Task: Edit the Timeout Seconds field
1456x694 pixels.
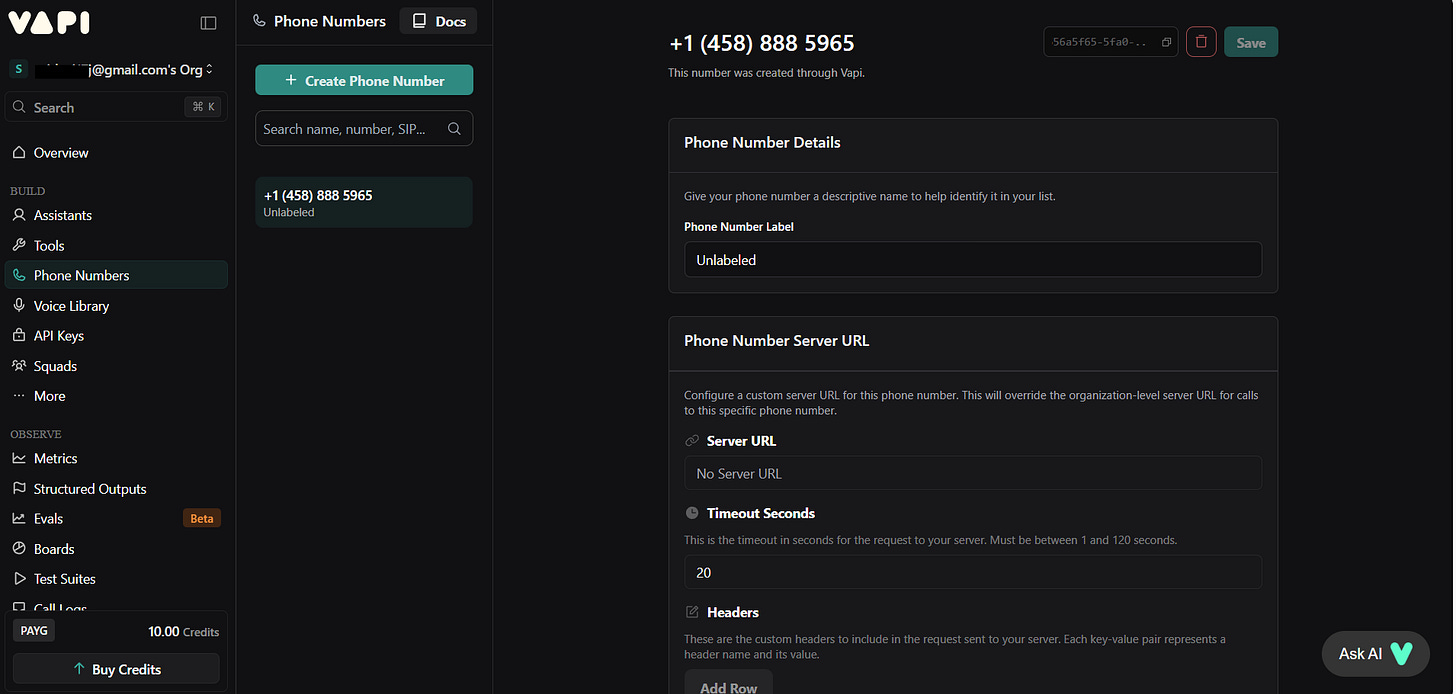Action: (x=972, y=572)
